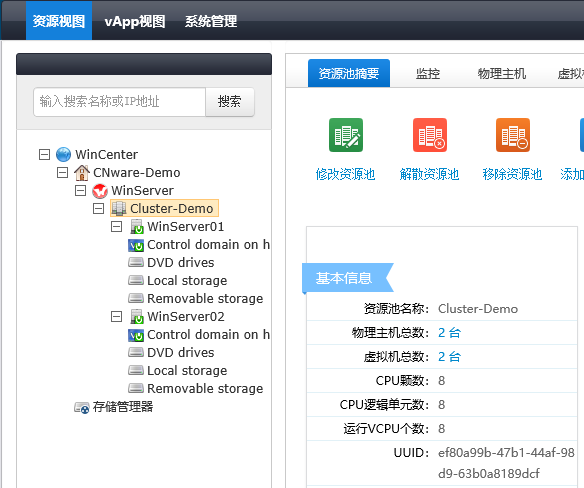Open the 系统管理 top tab
This screenshot has width=584, height=488.
[x=211, y=21]
